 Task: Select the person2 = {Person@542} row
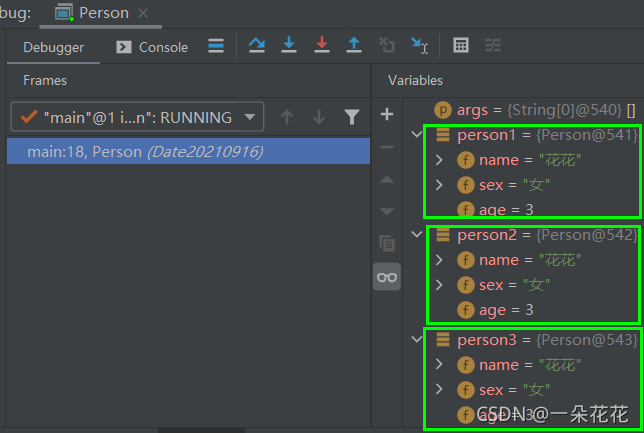click(536, 235)
